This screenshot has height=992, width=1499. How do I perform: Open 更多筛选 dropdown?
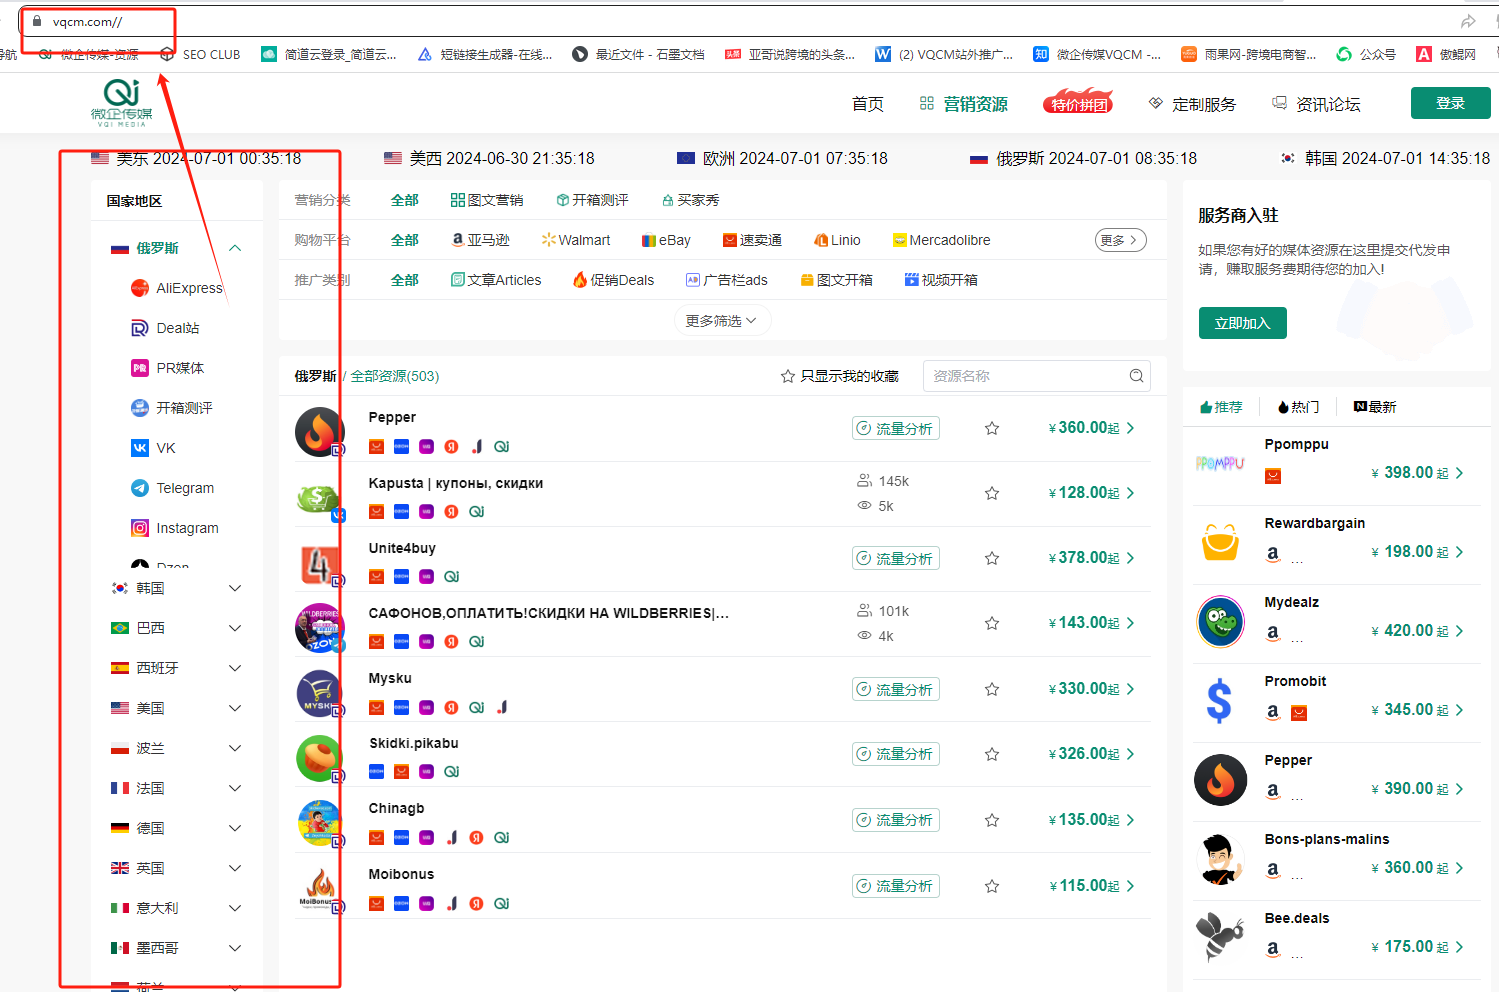point(722,321)
